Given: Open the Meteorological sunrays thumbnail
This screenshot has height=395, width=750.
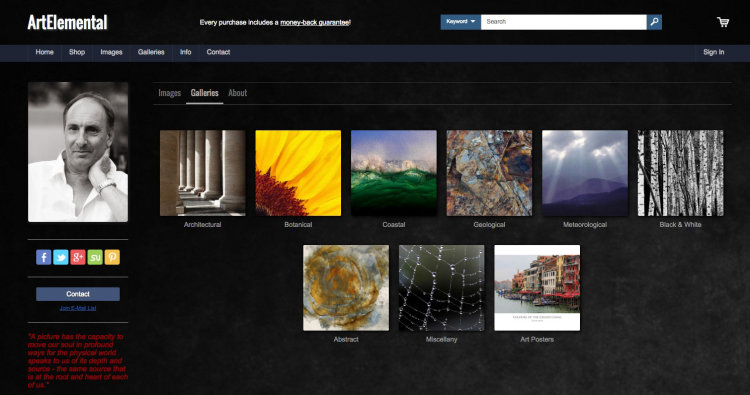Looking at the screenshot, I should click(585, 173).
